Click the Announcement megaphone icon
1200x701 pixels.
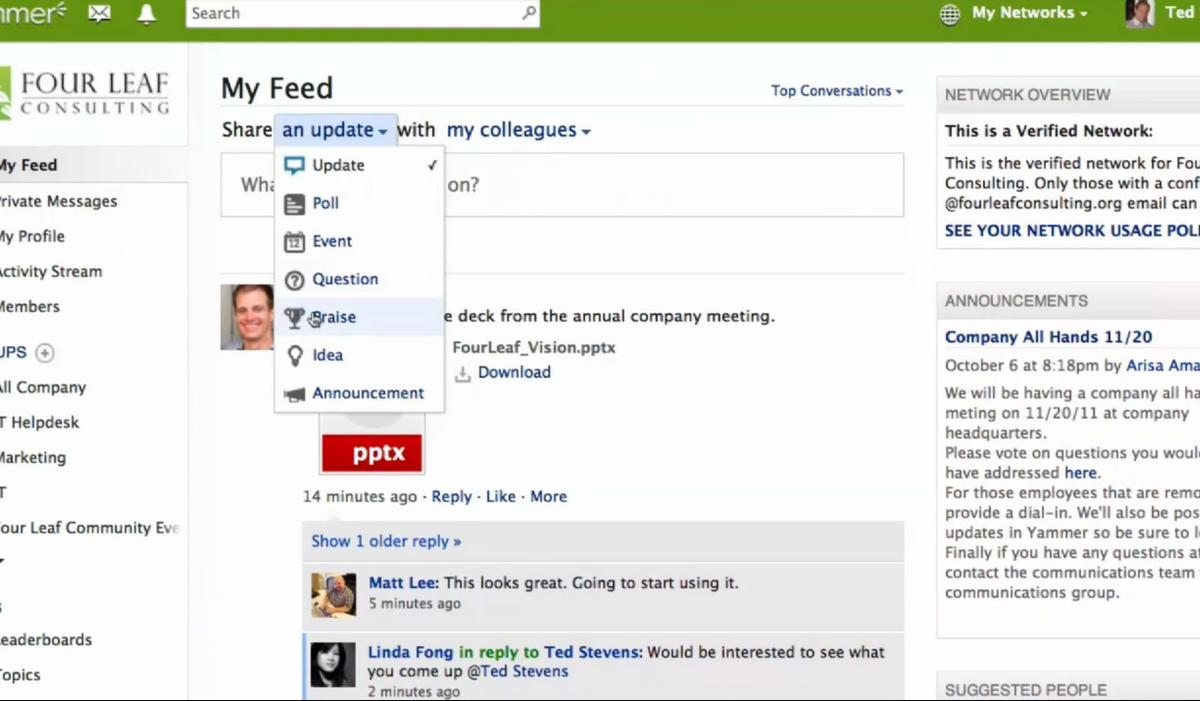point(294,394)
